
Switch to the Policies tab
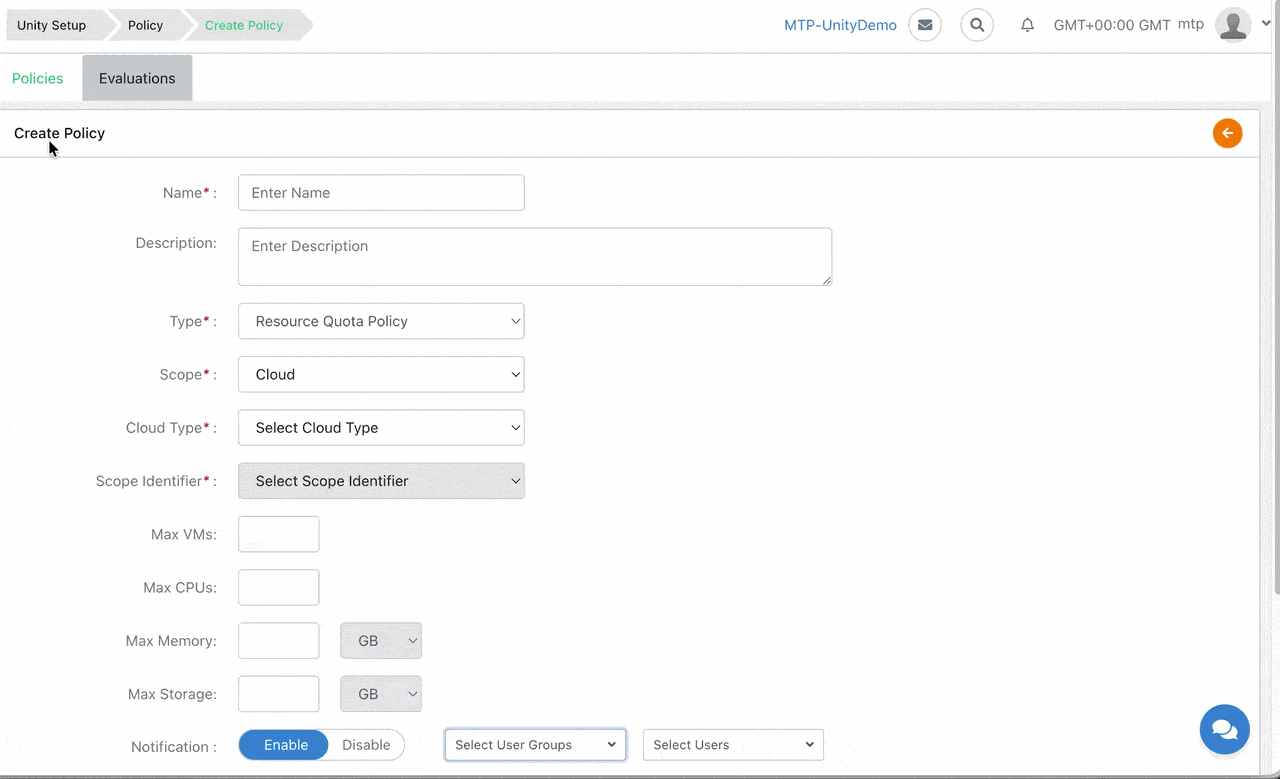pyautogui.click(x=38, y=78)
